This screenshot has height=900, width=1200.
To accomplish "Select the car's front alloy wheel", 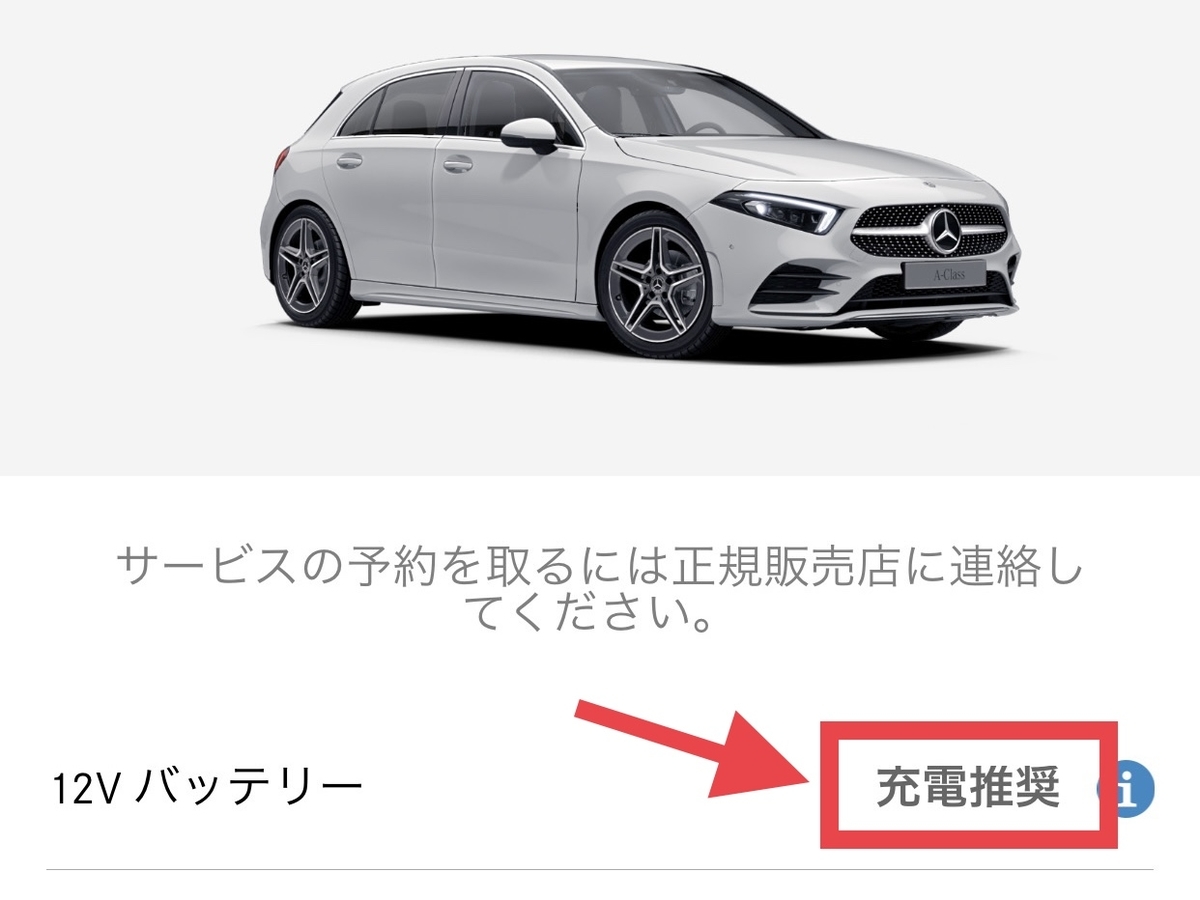I will pos(657,283).
